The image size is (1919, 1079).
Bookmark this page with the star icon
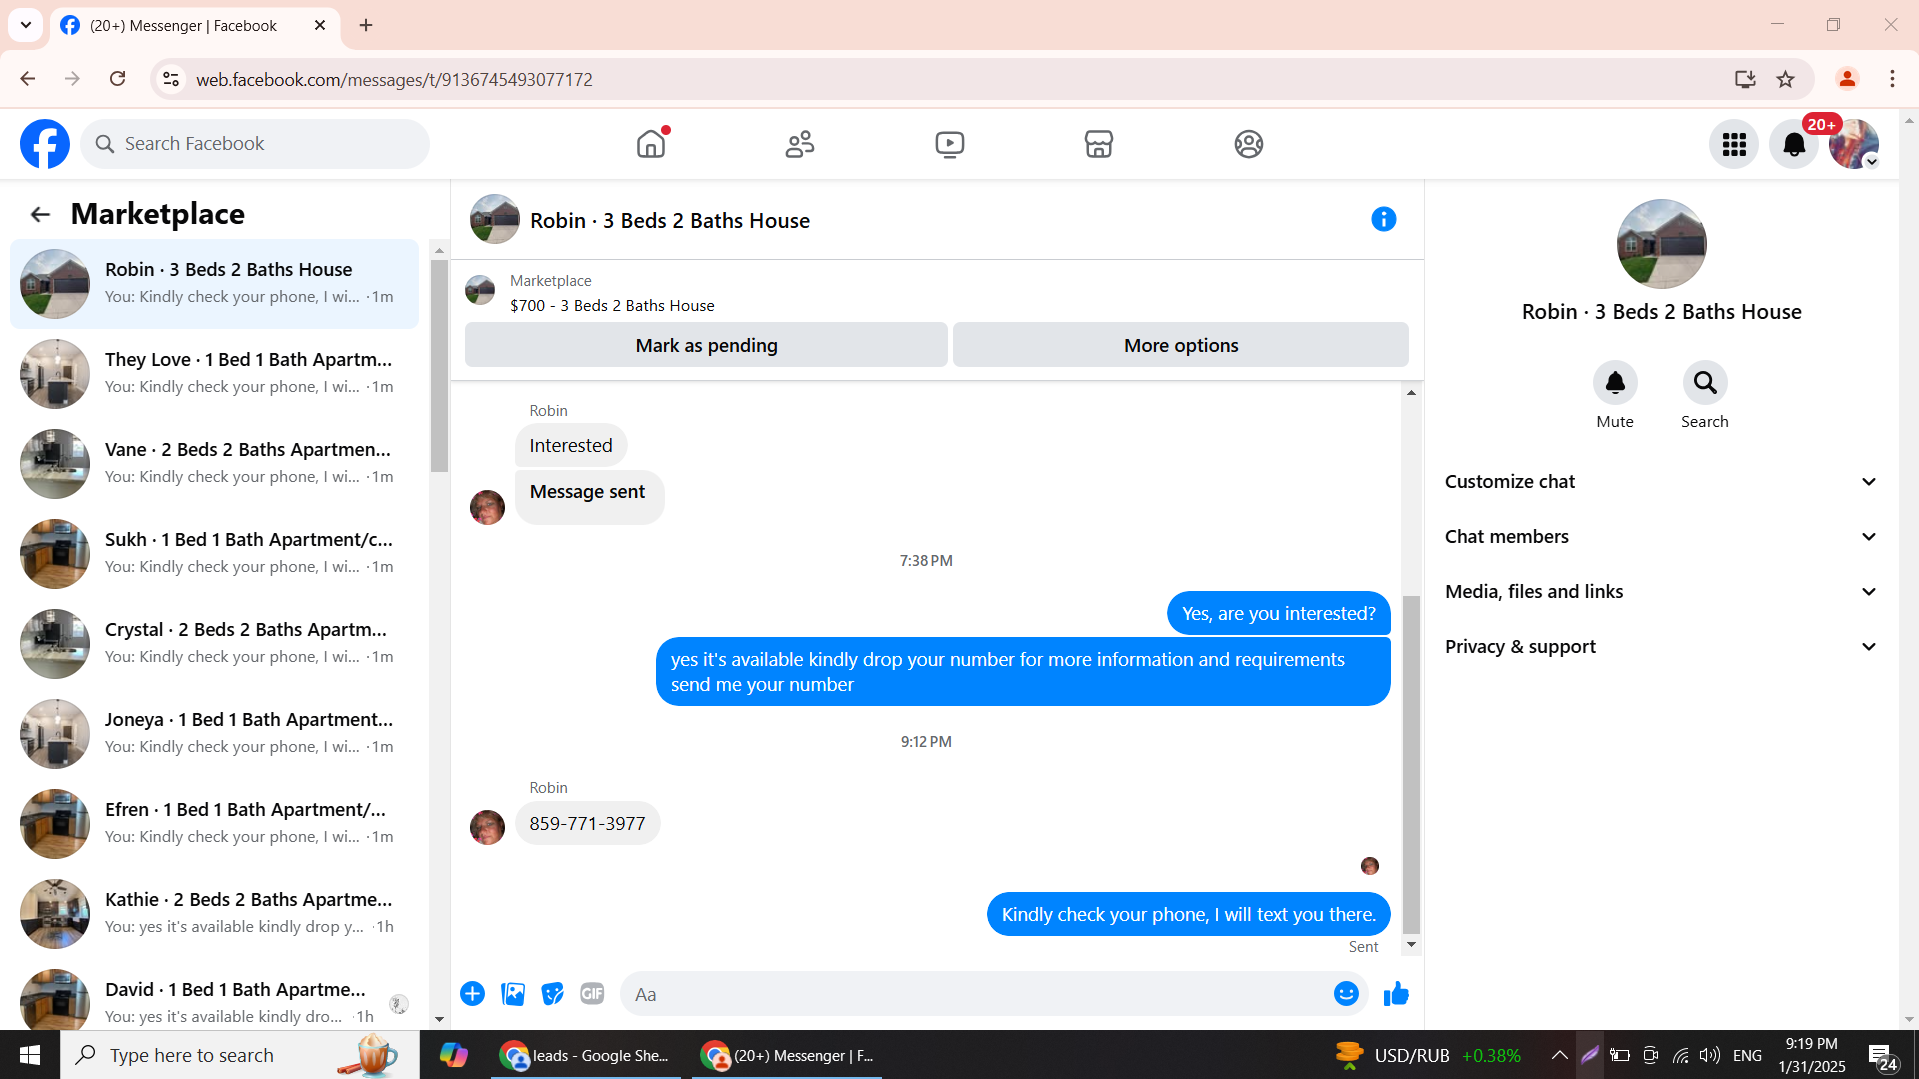coord(1785,79)
